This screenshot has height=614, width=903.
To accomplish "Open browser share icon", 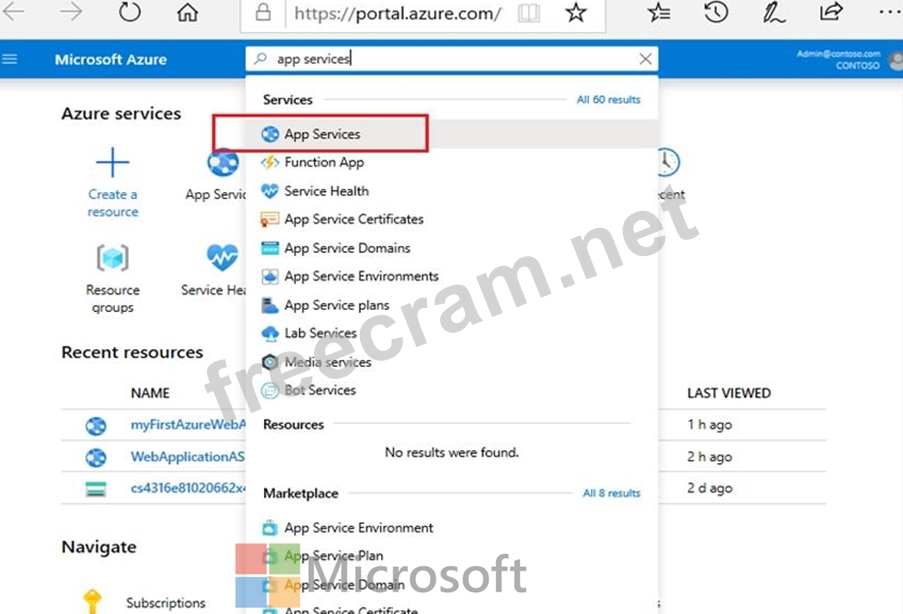I will (830, 13).
